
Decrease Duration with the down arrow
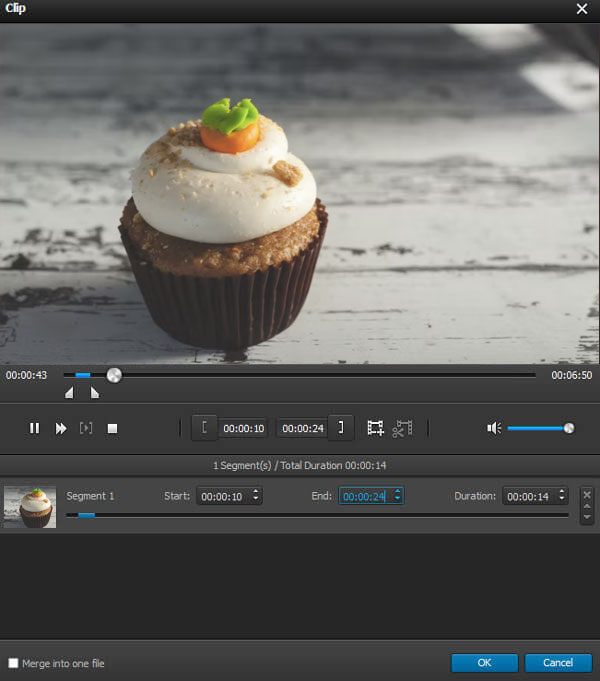pyautogui.click(x=562, y=499)
